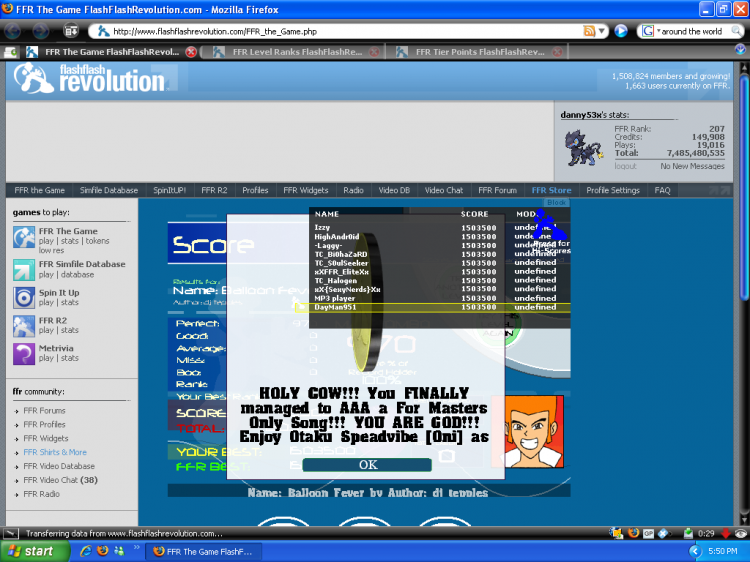The image size is (750, 562).
Task: Click the Firefox icon in the status bar
Action: pyautogui.click(x=633, y=533)
